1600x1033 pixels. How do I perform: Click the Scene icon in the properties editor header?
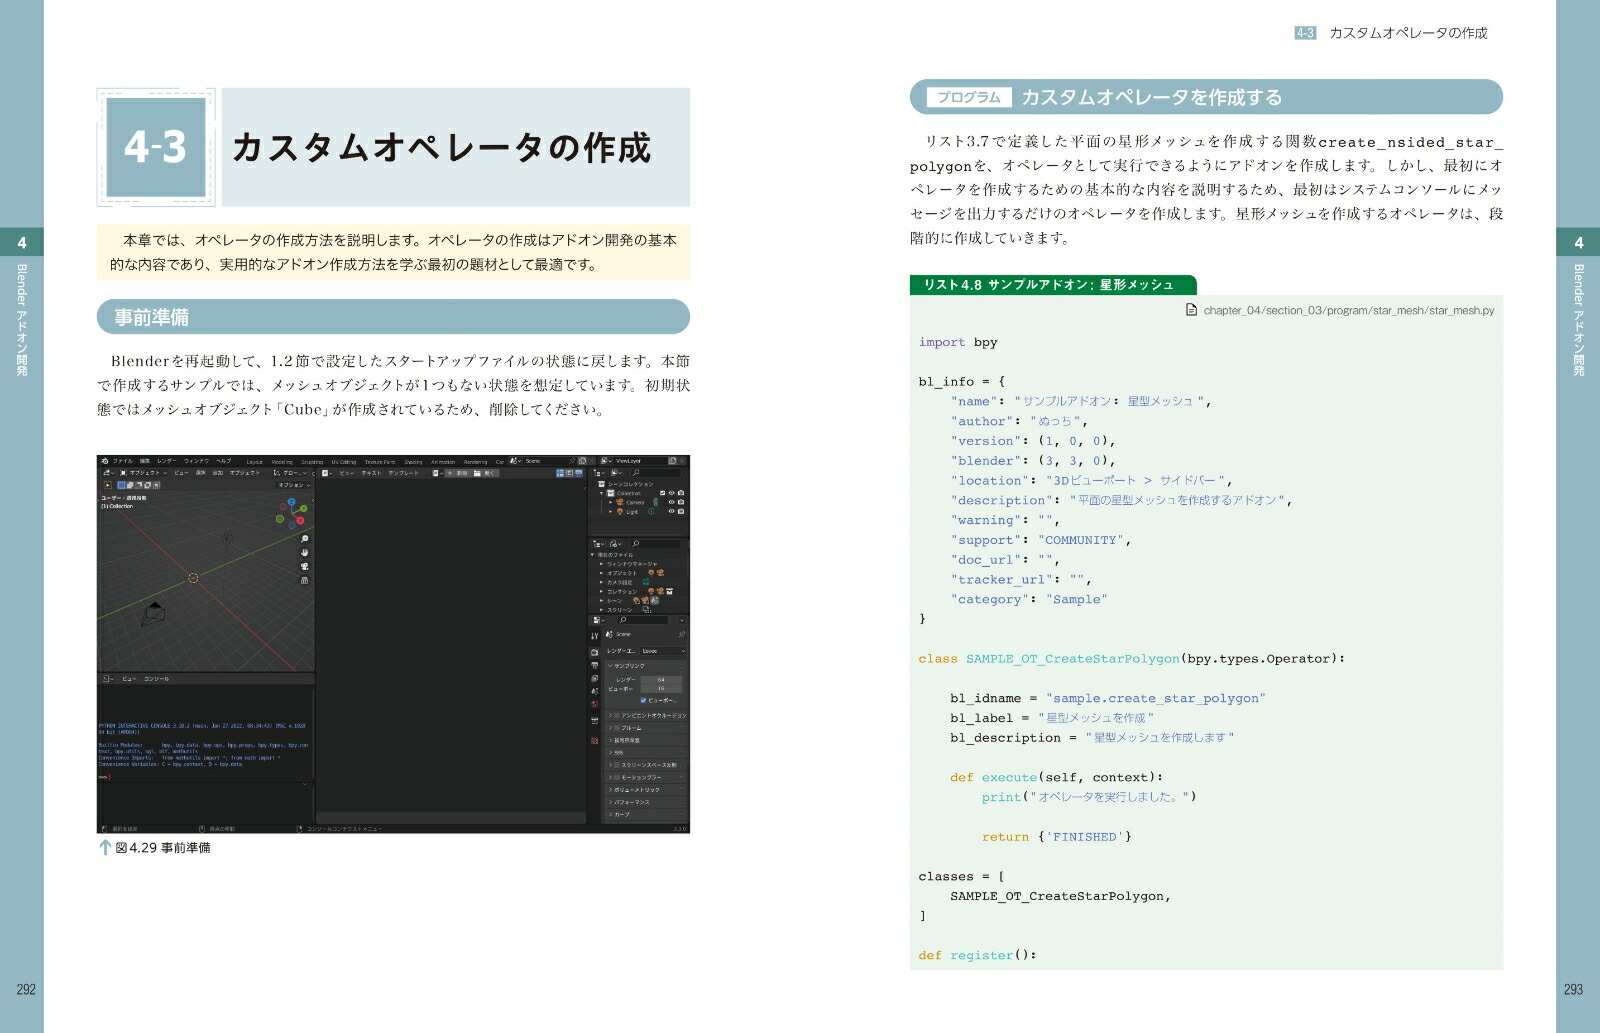click(x=609, y=634)
